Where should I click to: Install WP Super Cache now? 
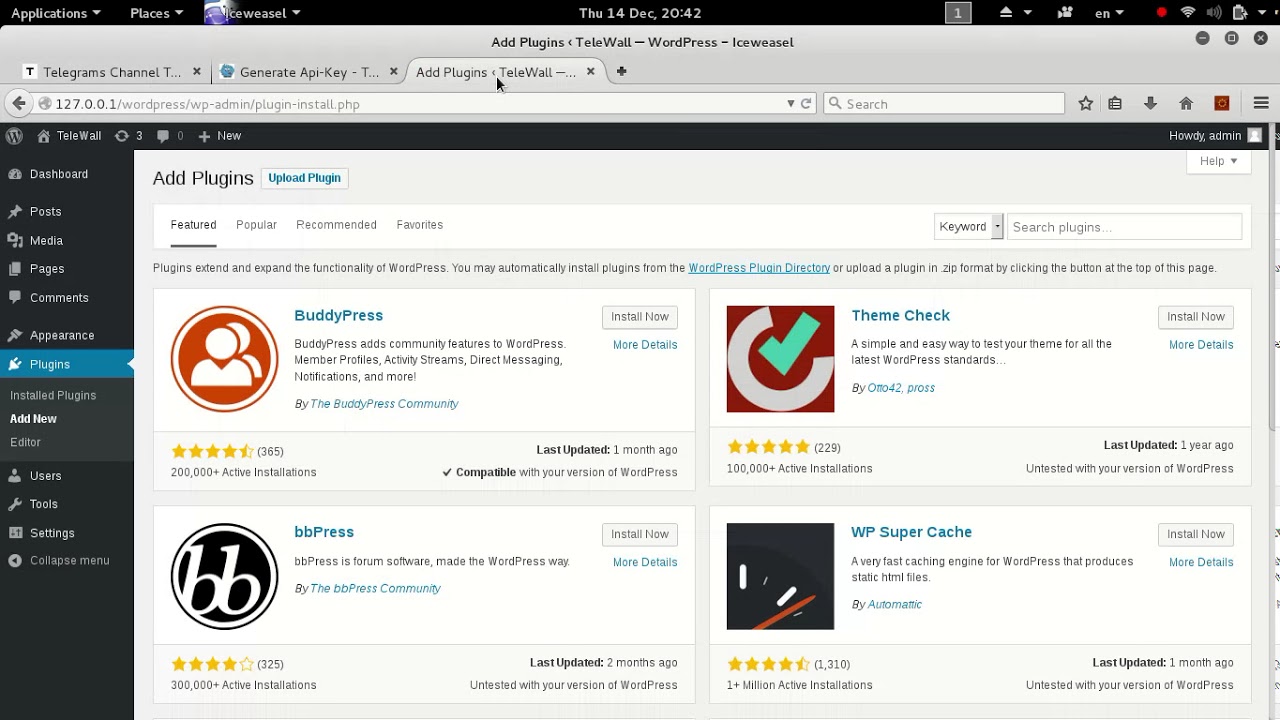pyautogui.click(x=1196, y=534)
